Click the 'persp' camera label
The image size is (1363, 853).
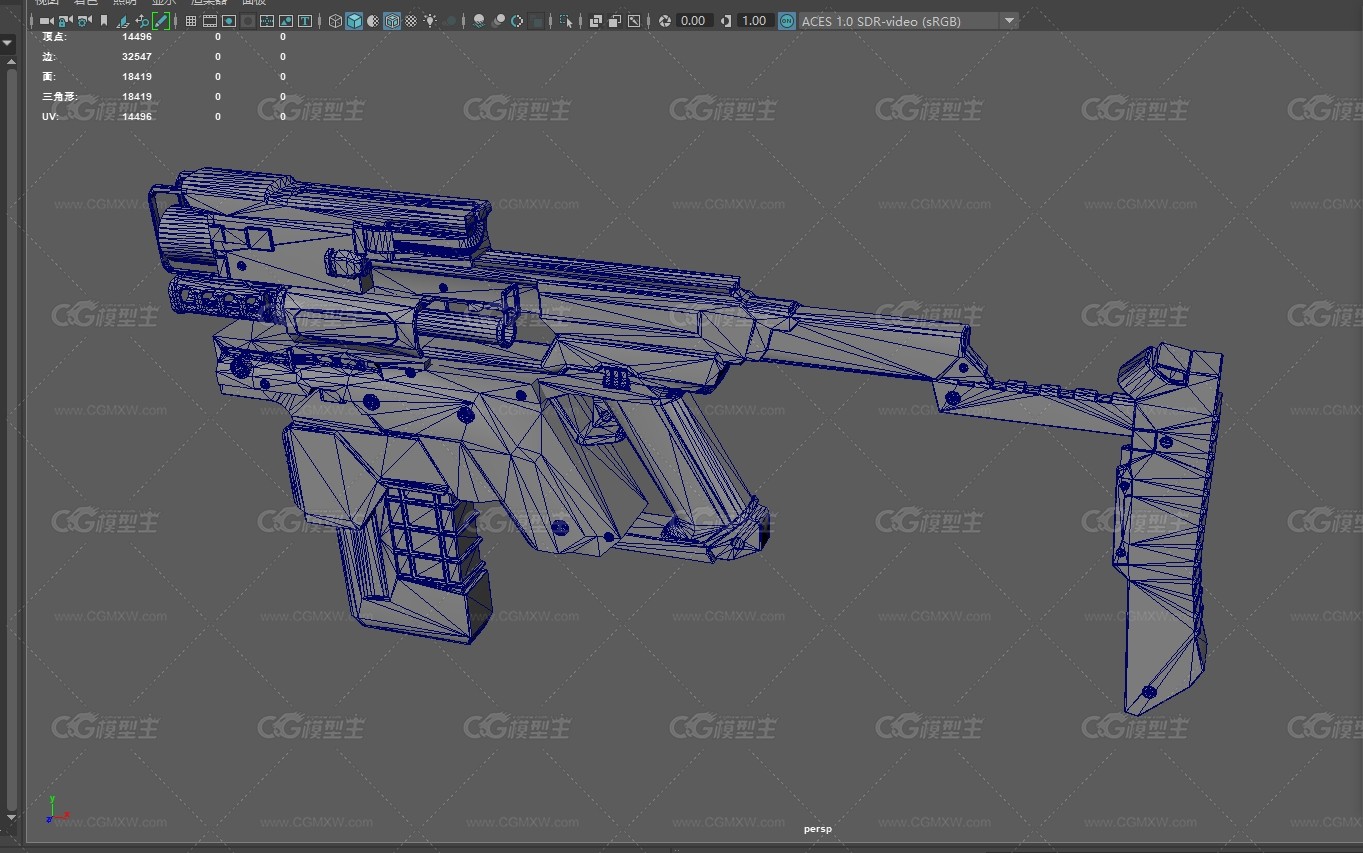tap(817, 829)
